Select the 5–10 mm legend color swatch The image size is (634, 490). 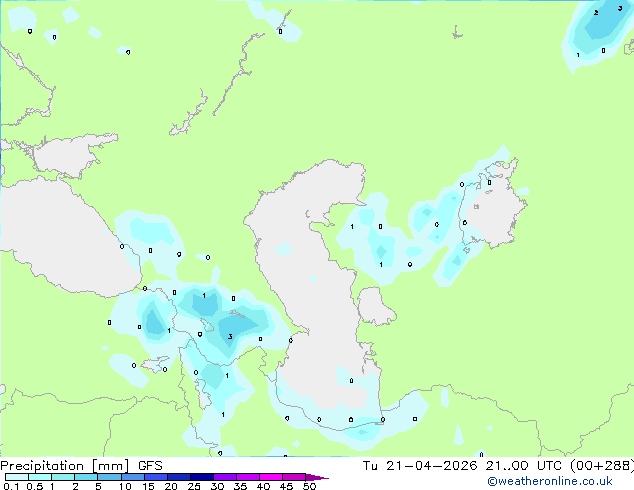pos(109,477)
